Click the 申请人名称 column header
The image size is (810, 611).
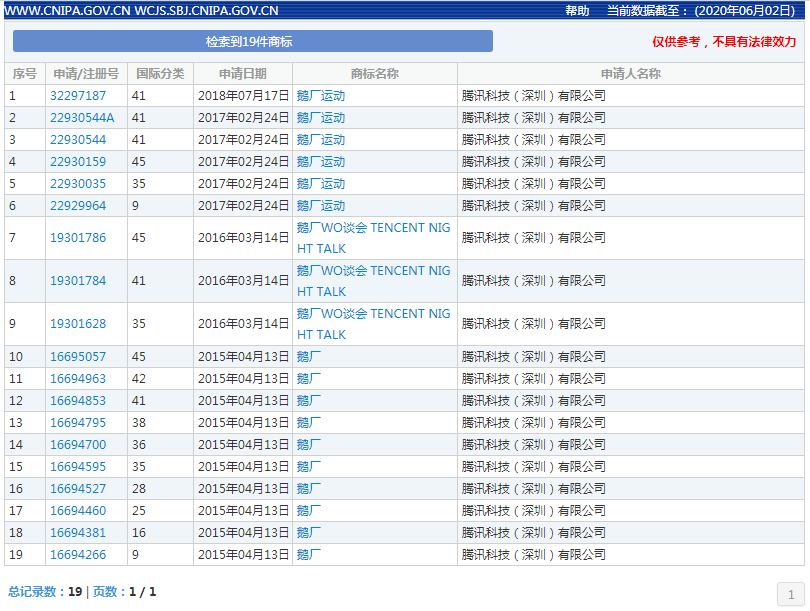630,74
